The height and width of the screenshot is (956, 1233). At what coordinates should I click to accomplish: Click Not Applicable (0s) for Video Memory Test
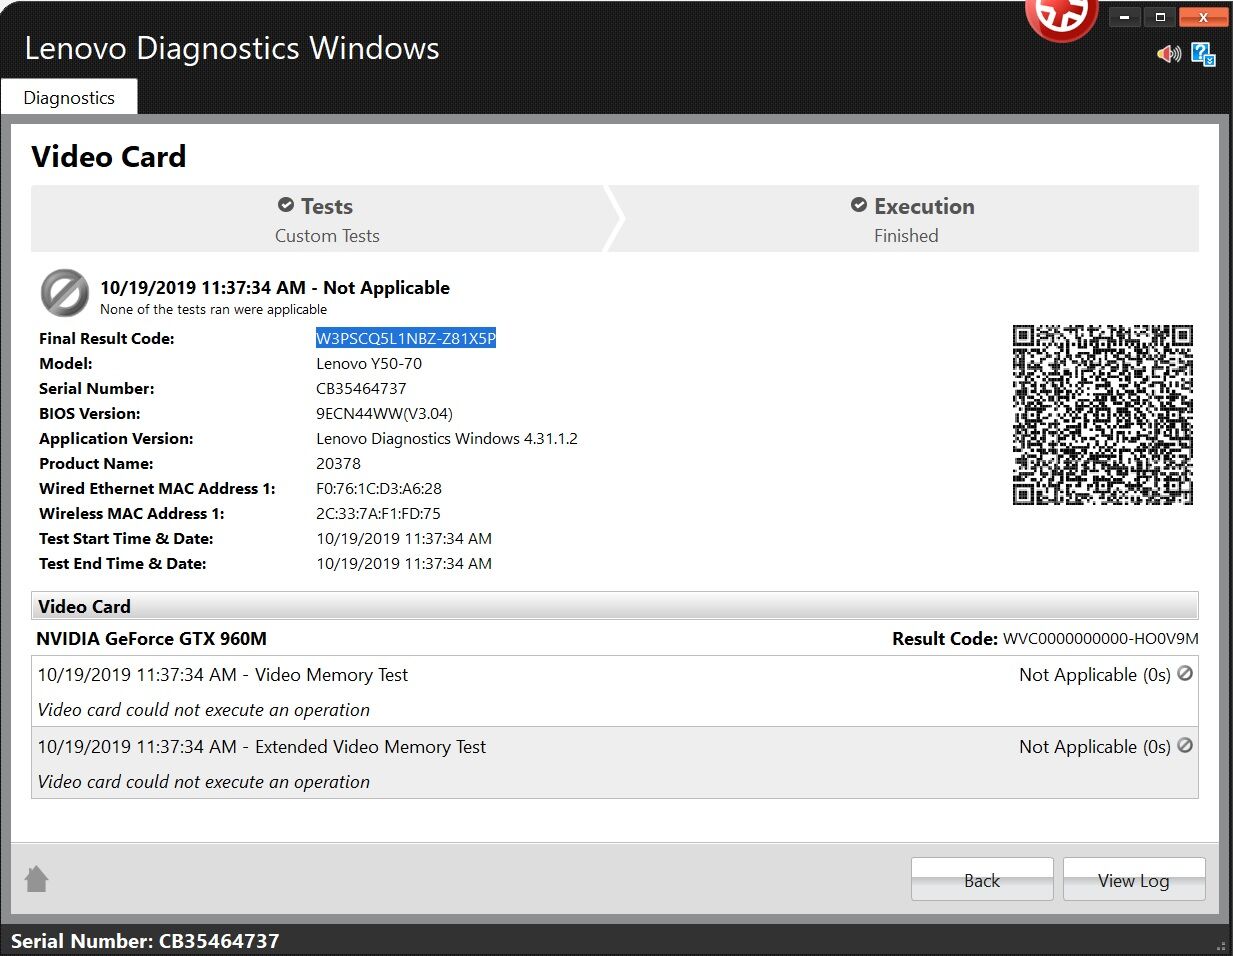coord(1095,675)
